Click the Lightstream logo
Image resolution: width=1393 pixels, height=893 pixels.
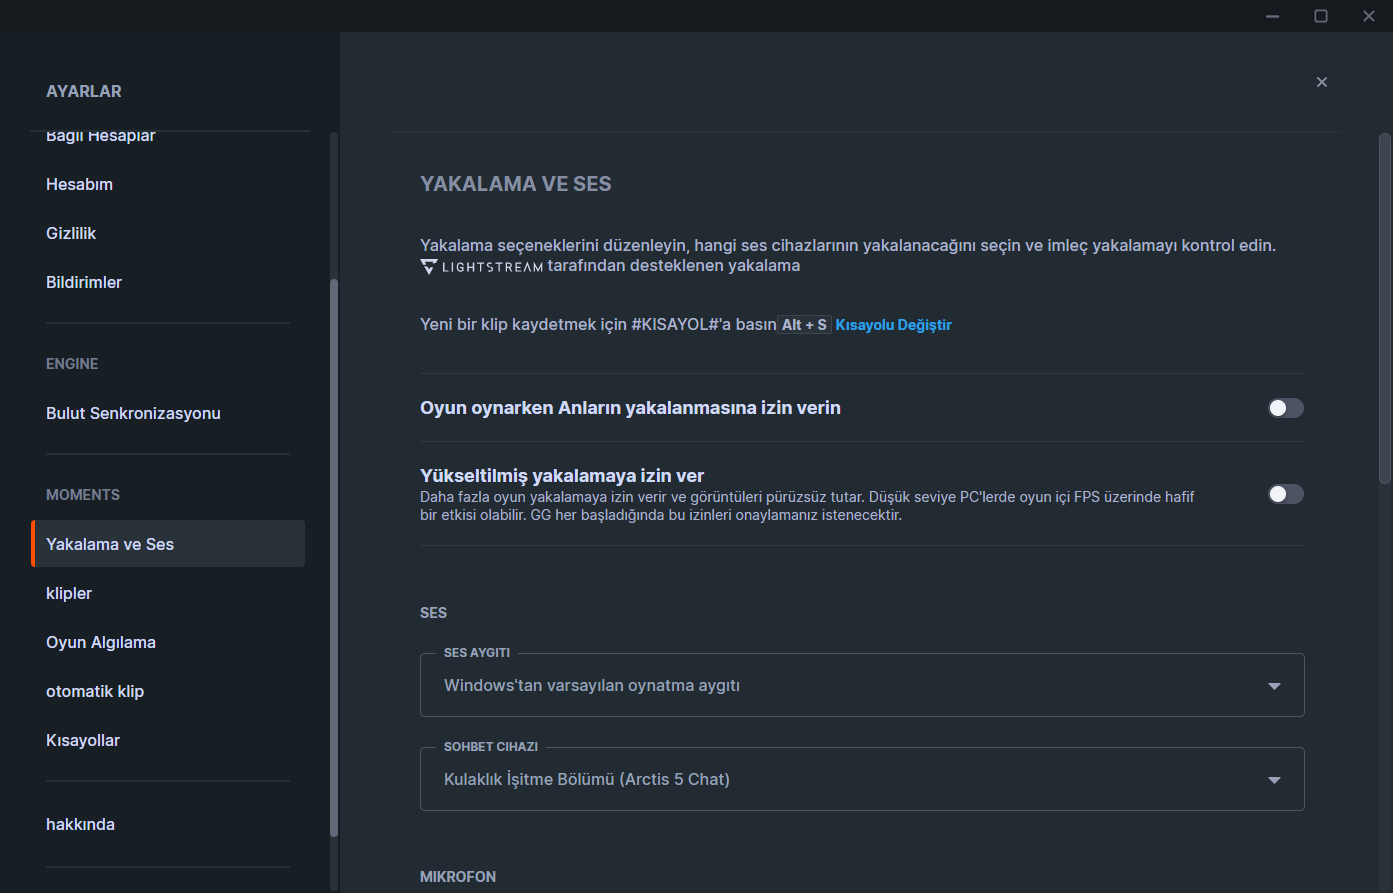pos(482,267)
